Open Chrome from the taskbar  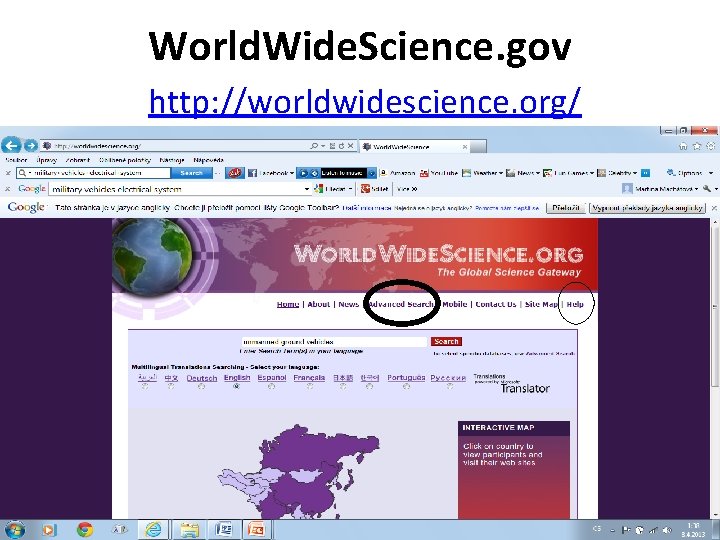coord(85,529)
